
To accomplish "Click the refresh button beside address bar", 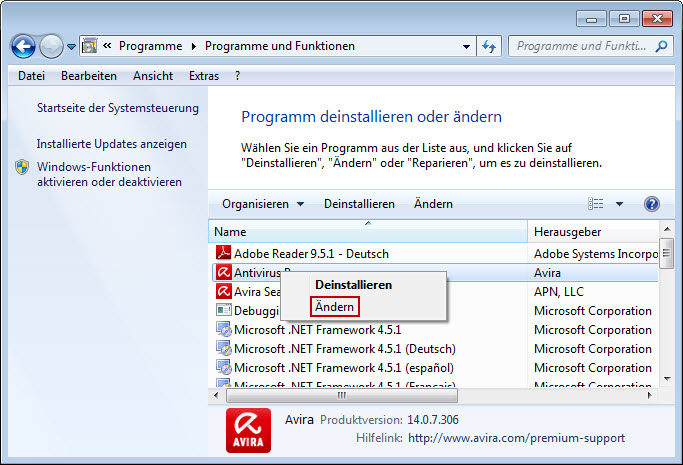I will (x=489, y=46).
